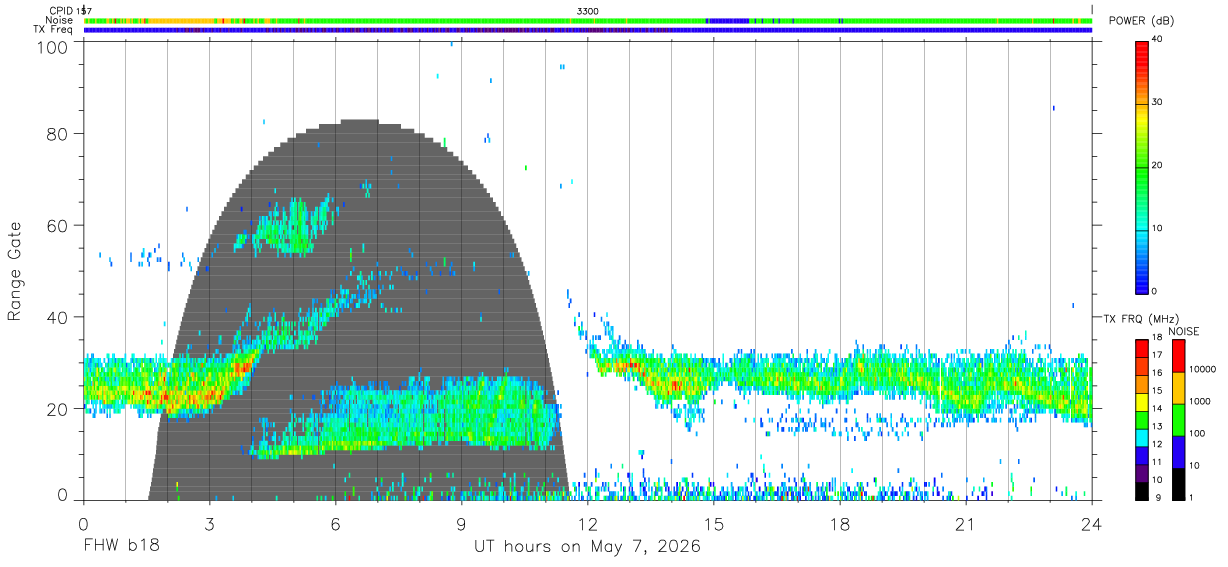Click the 40 label on POWER color bar
1228x567 pixels.
[x=1158, y=40]
